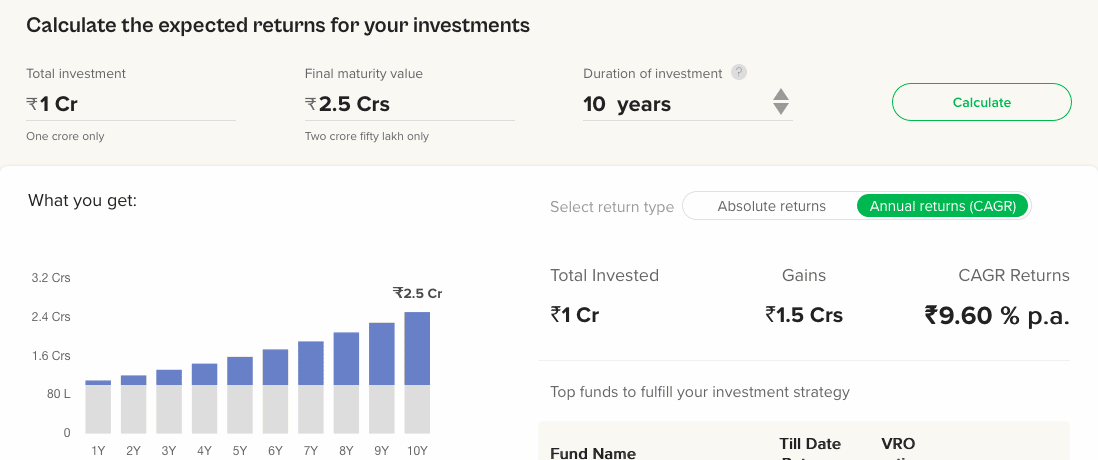Edit the Final maturity value field

[410, 104]
